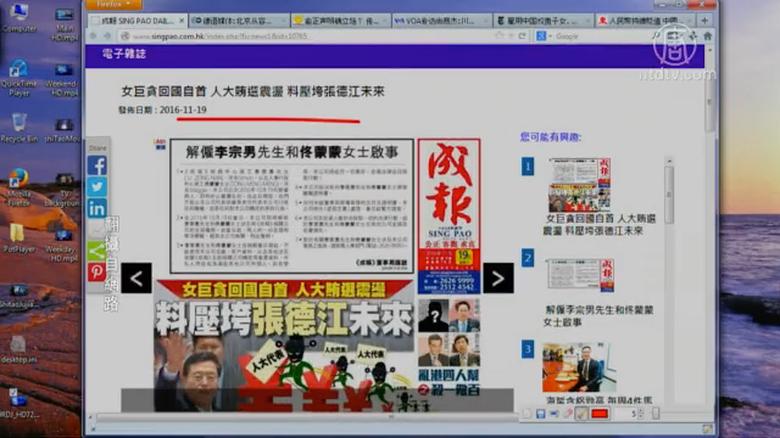Viewport: 780px width, 438px height.
Task: Share article via Twitter icon
Action: click(97, 187)
